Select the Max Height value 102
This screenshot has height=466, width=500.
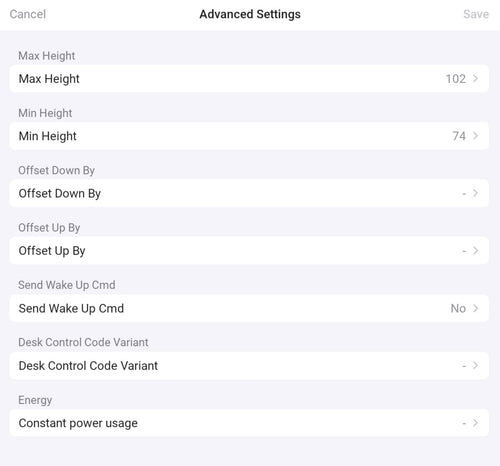point(456,79)
